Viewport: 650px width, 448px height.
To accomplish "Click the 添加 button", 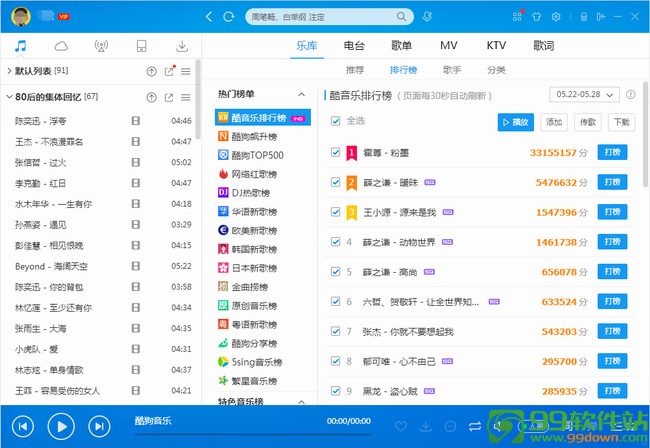I will [x=554, y=122].
